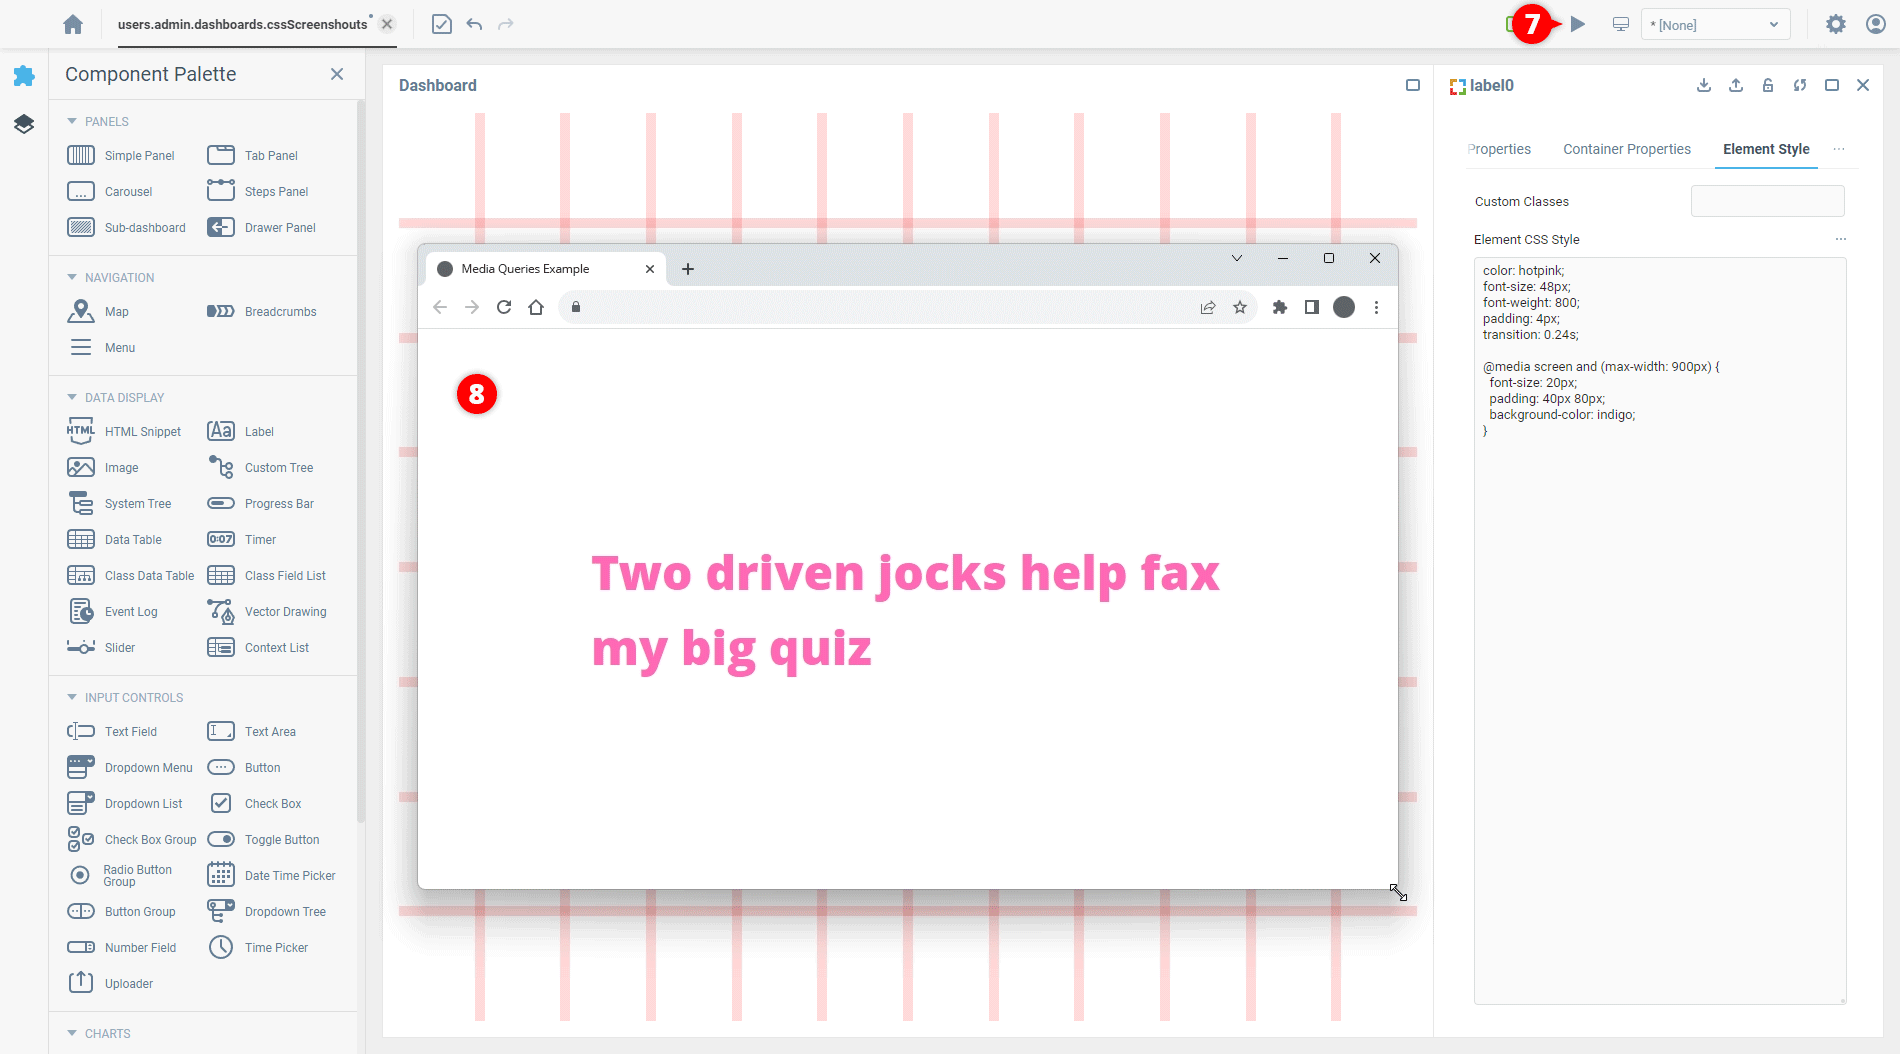Open the [None] dropdown in top bar
The image size is (1900, 1054).
tap(1715, 24)
